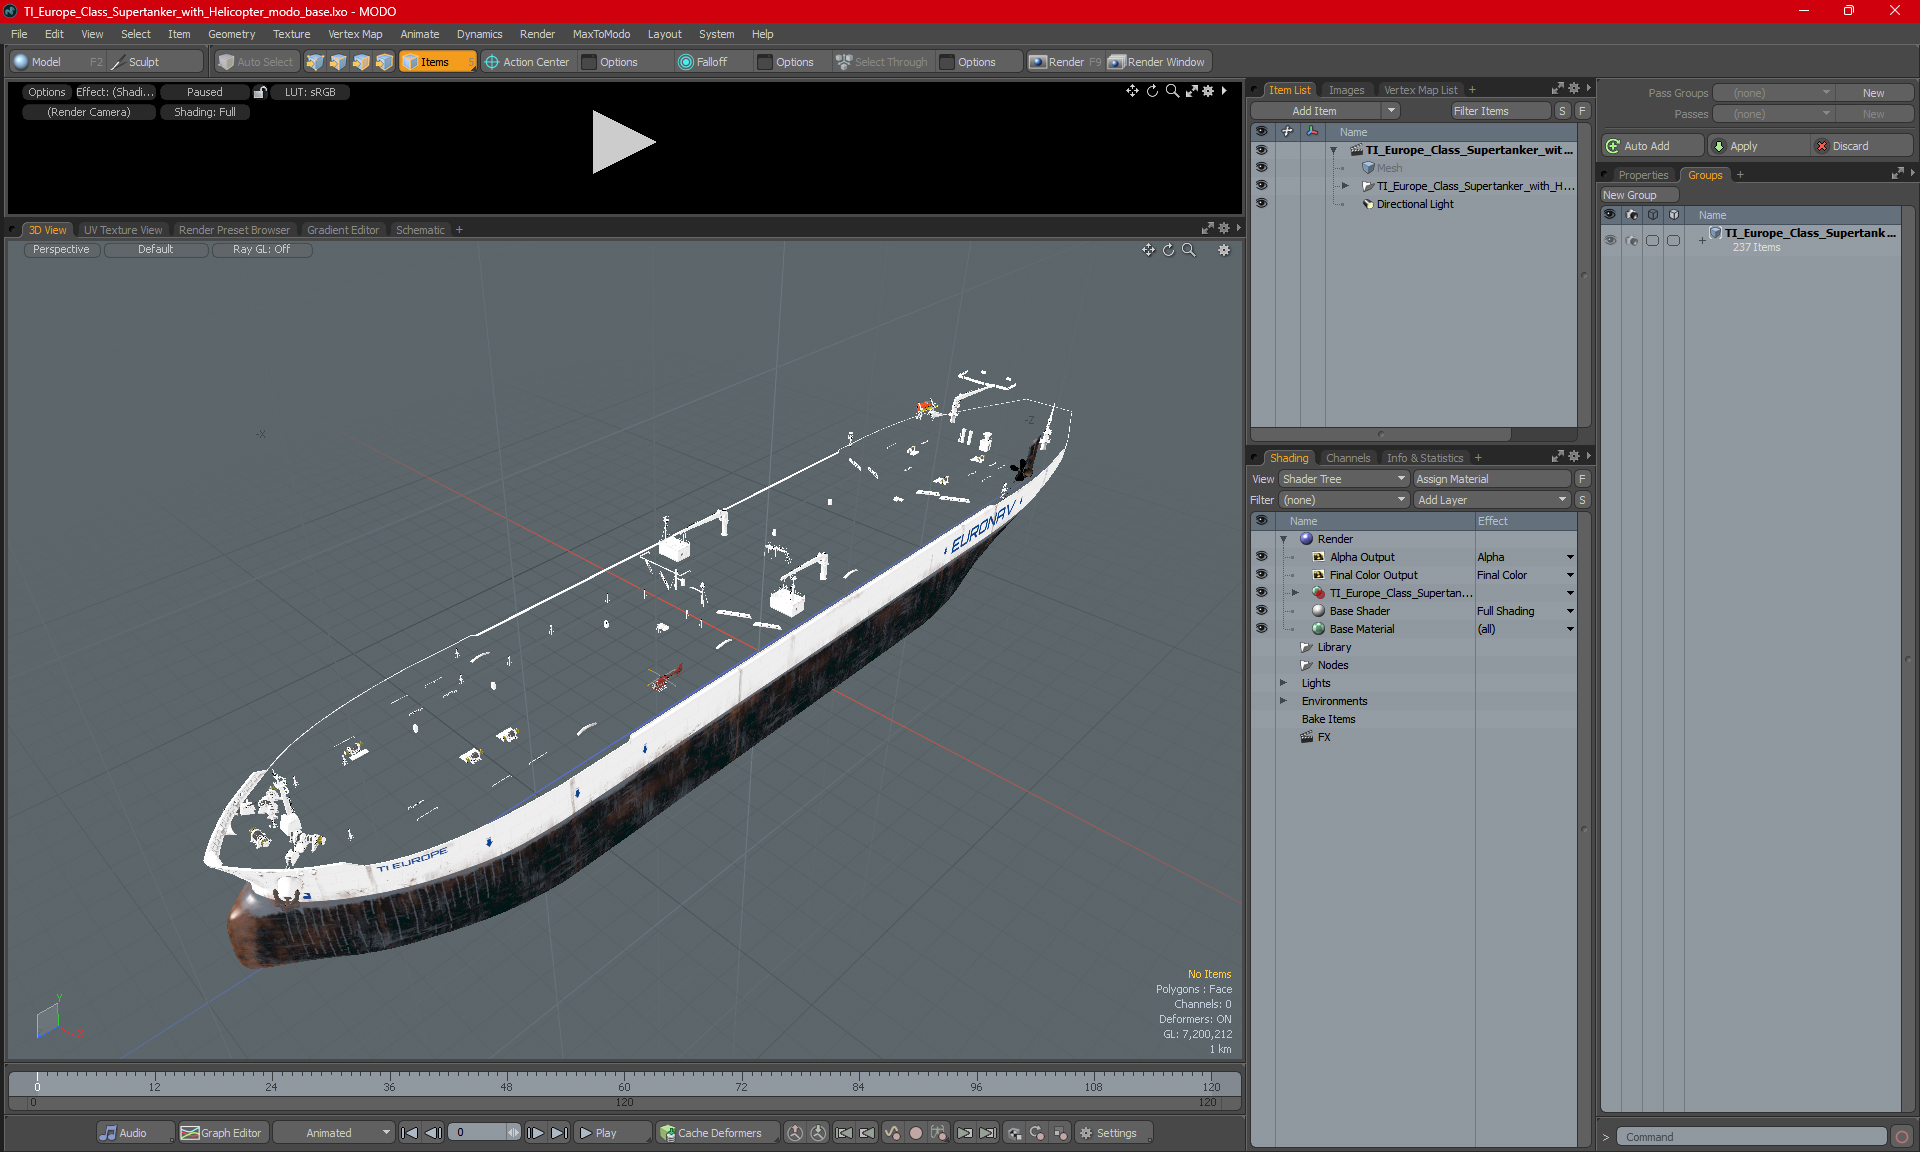Open the Shader Tree view dropdown
The height and width of the screenshot is (1152, 1920).
[x=1343, y=479]
